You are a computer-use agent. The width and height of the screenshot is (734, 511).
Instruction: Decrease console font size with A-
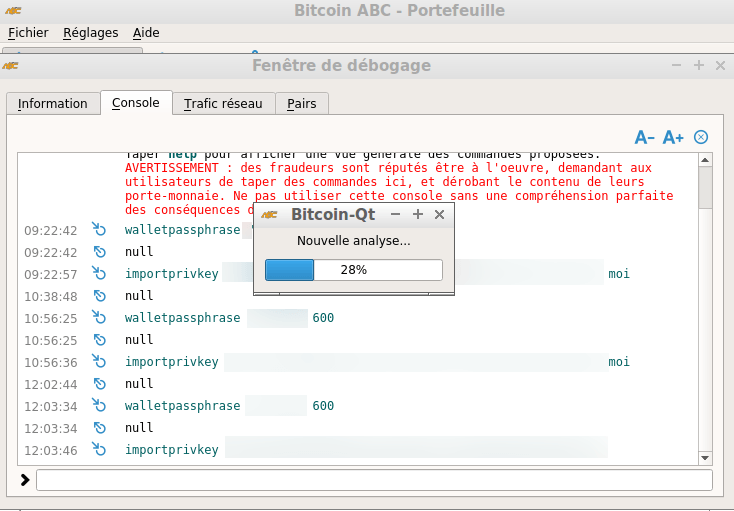[x=645, y=138]
